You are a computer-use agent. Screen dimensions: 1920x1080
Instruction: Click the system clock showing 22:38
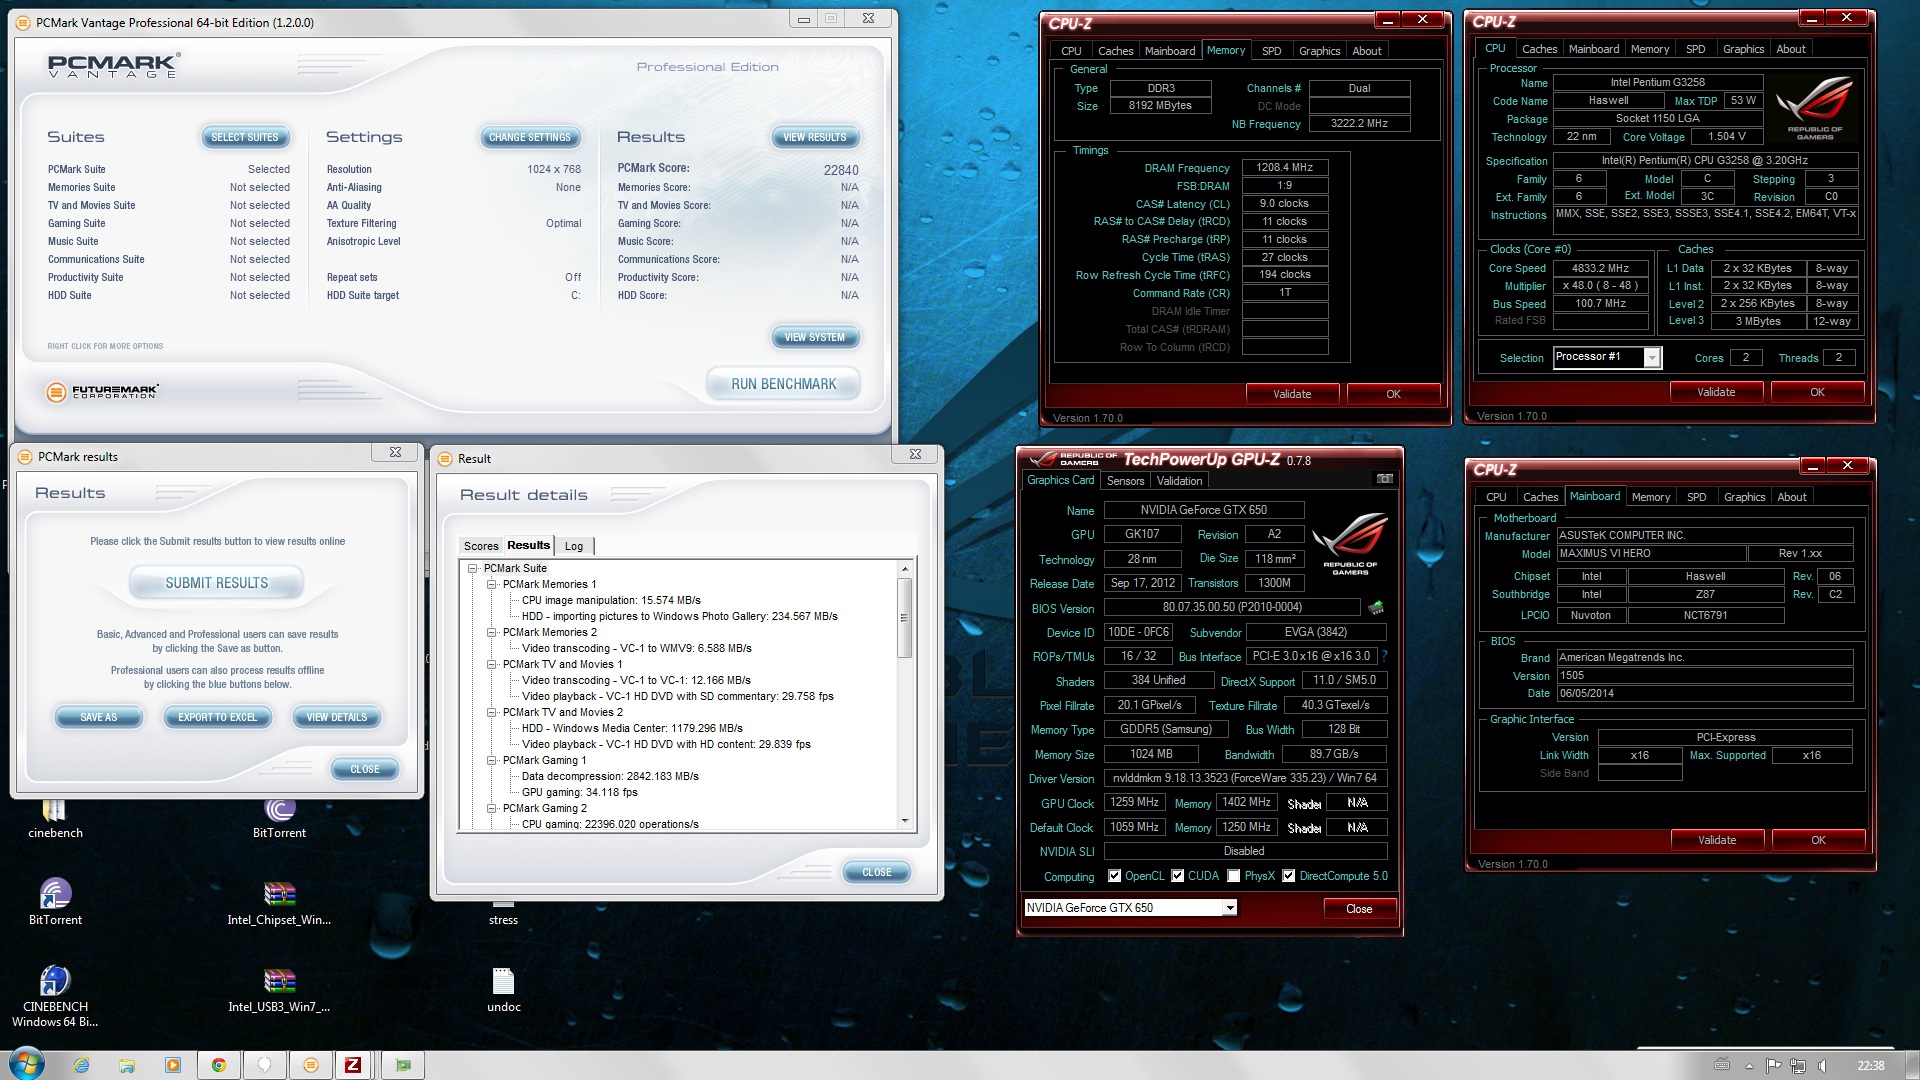click(x=1870, y=1066)
